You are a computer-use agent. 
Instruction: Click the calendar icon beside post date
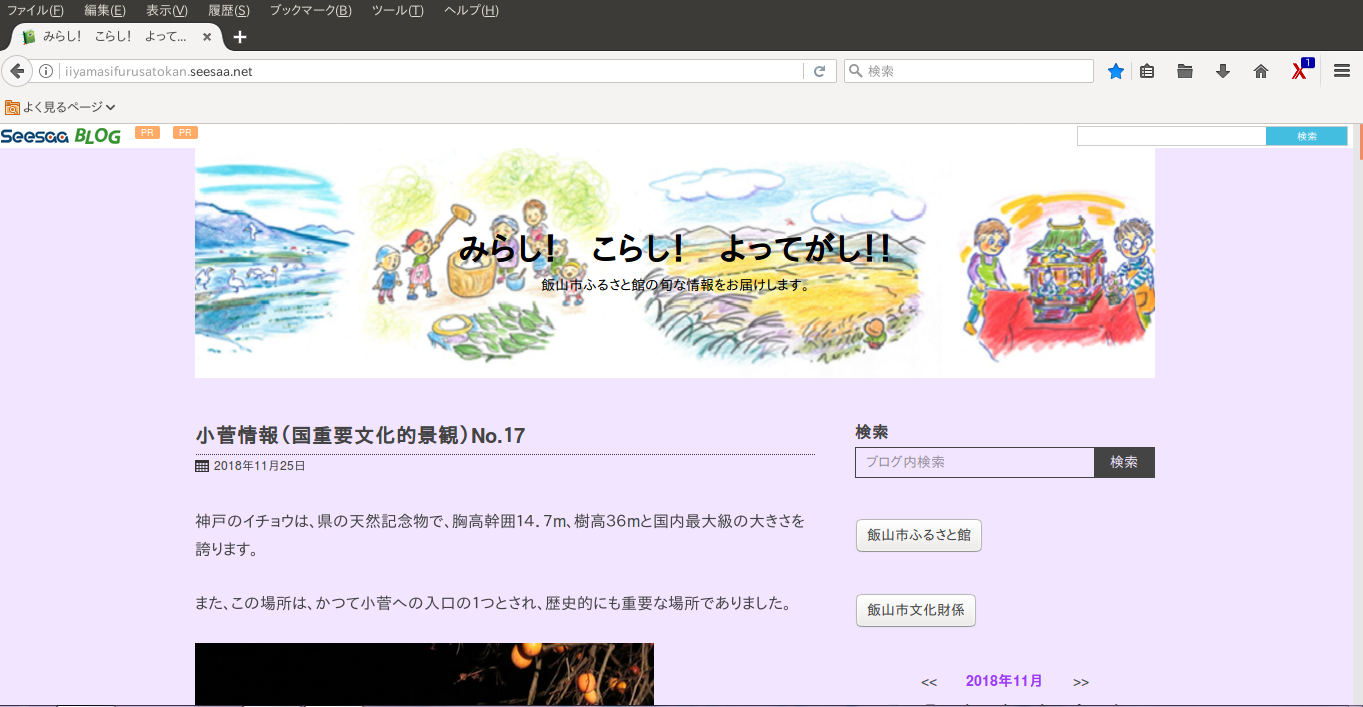click(202, 466)
